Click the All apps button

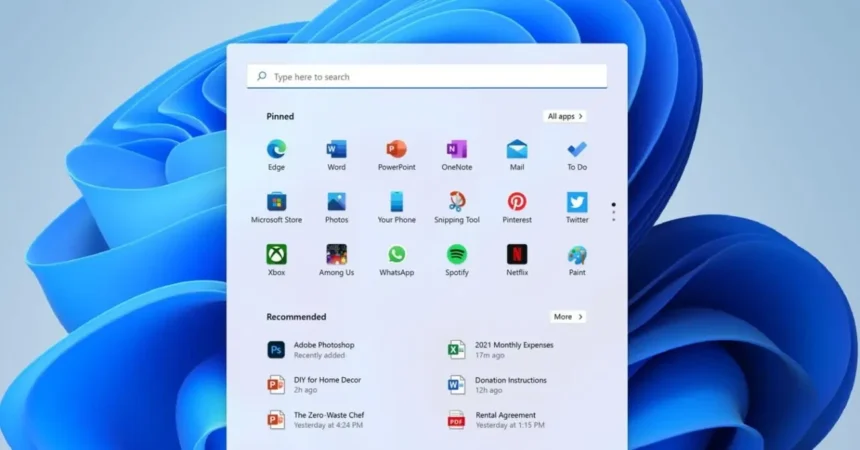(x=565, y=116)
